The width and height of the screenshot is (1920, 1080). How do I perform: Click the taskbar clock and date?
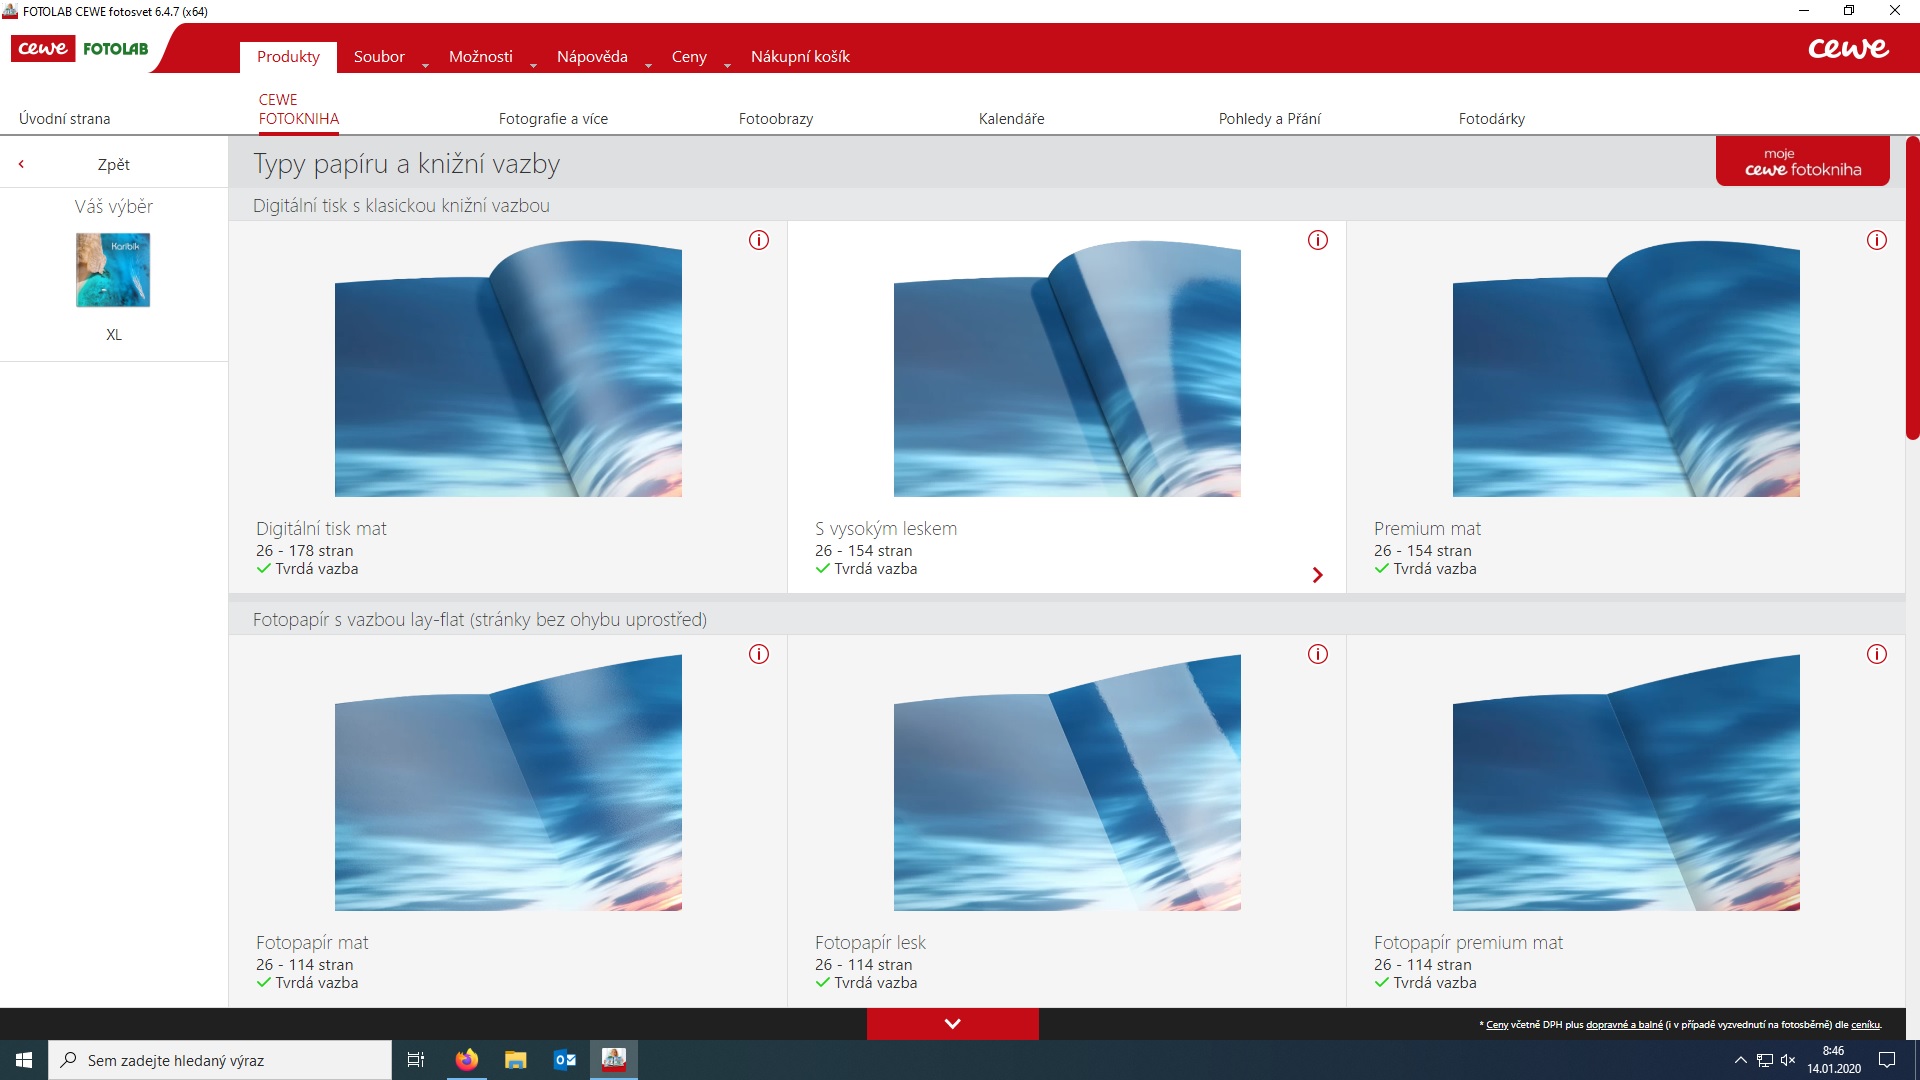tap(1833, 1060)
